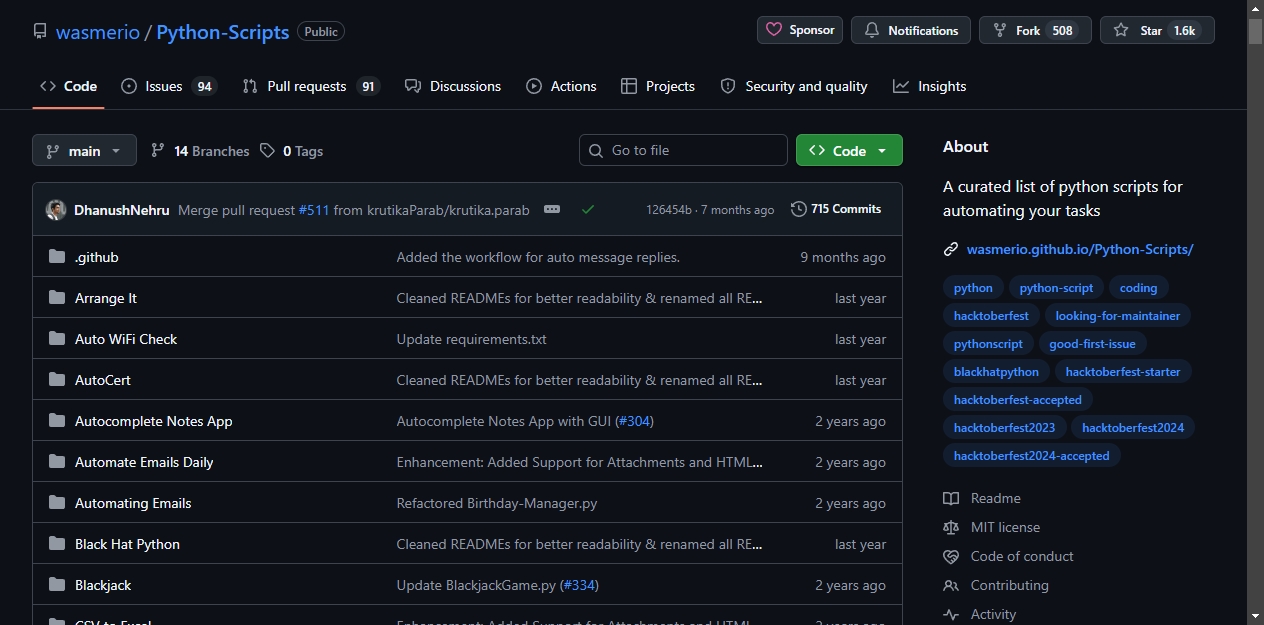Open the Black Hat Python folder

(x=128, y=544)
